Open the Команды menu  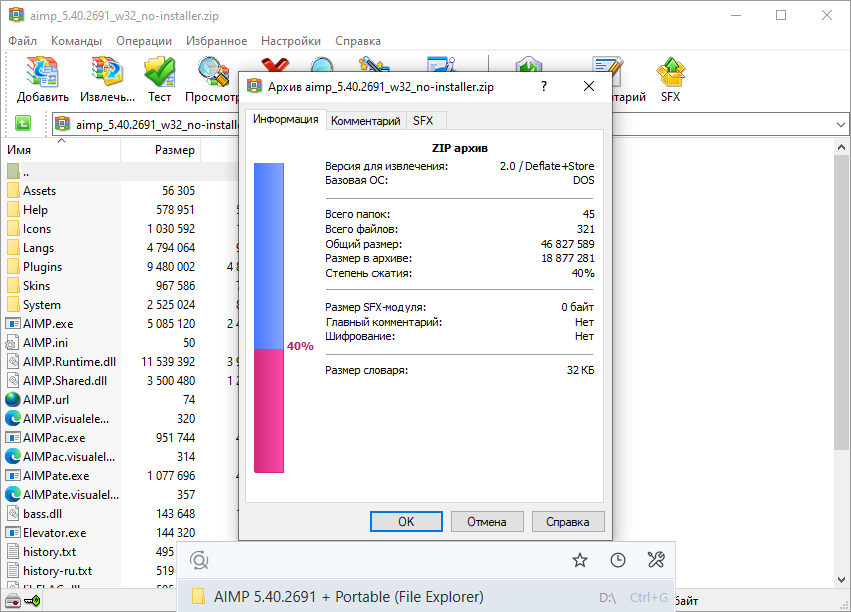(77, 41)
